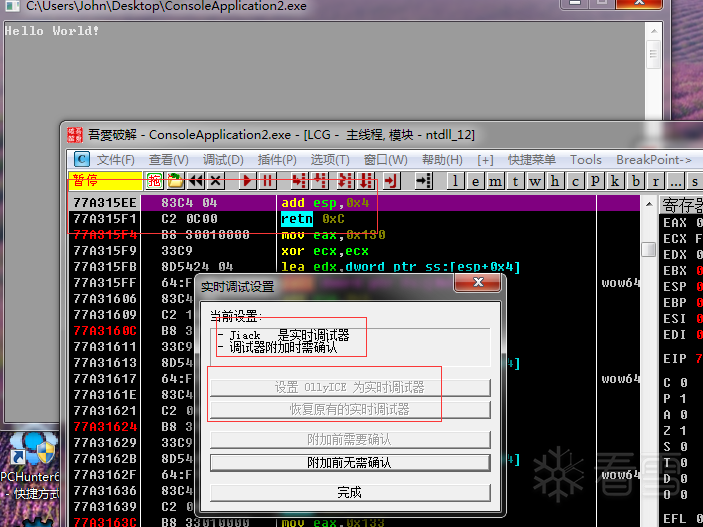The height and width of the screenshot is (527, 703).
Task: Select disassembly row at address 77A315EE
Action: 354,203
